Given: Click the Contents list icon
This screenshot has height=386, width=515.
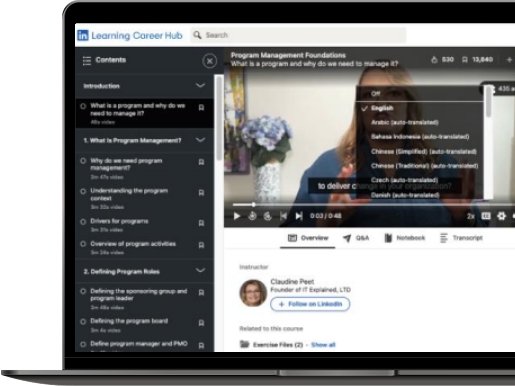Looking at the screenshot, I should click(87, 61).
